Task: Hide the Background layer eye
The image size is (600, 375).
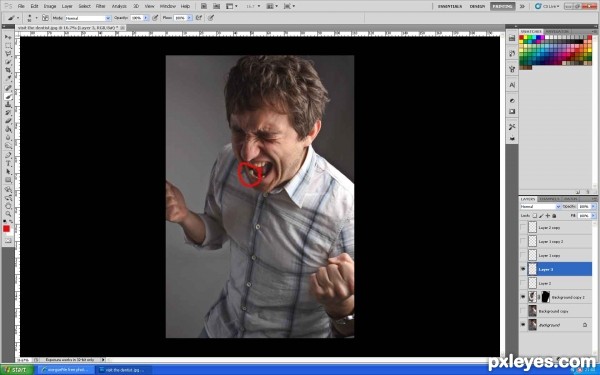Action: point(523,325)
